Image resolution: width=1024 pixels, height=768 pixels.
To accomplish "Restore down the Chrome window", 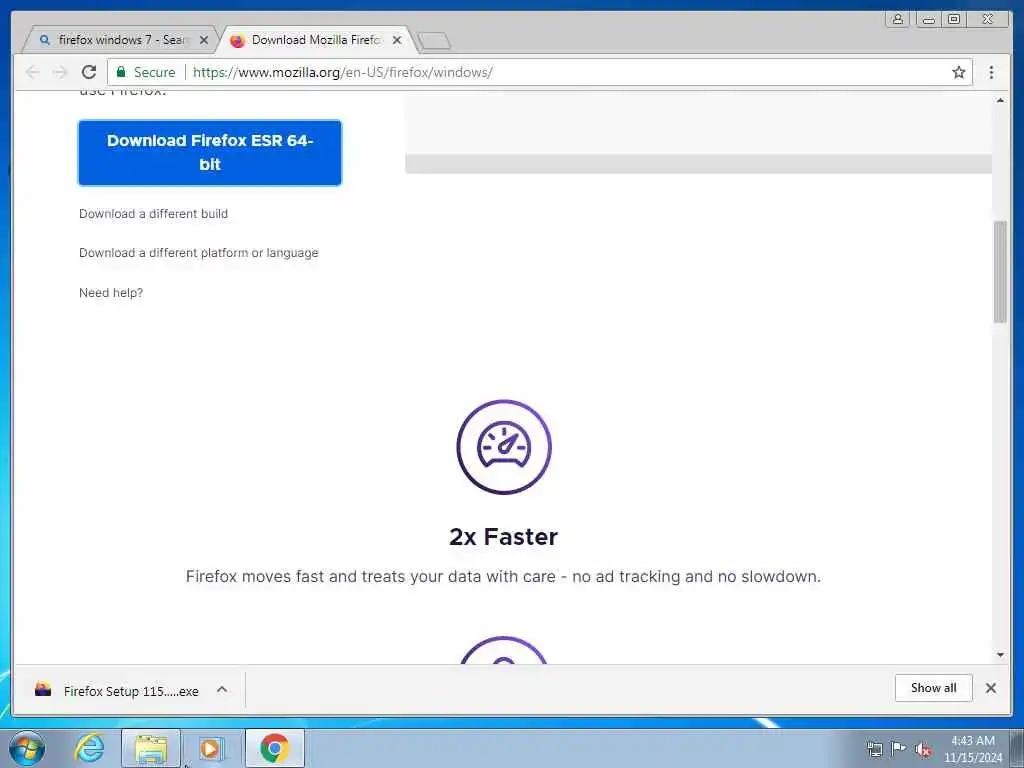I will click(x=953, y=19).
